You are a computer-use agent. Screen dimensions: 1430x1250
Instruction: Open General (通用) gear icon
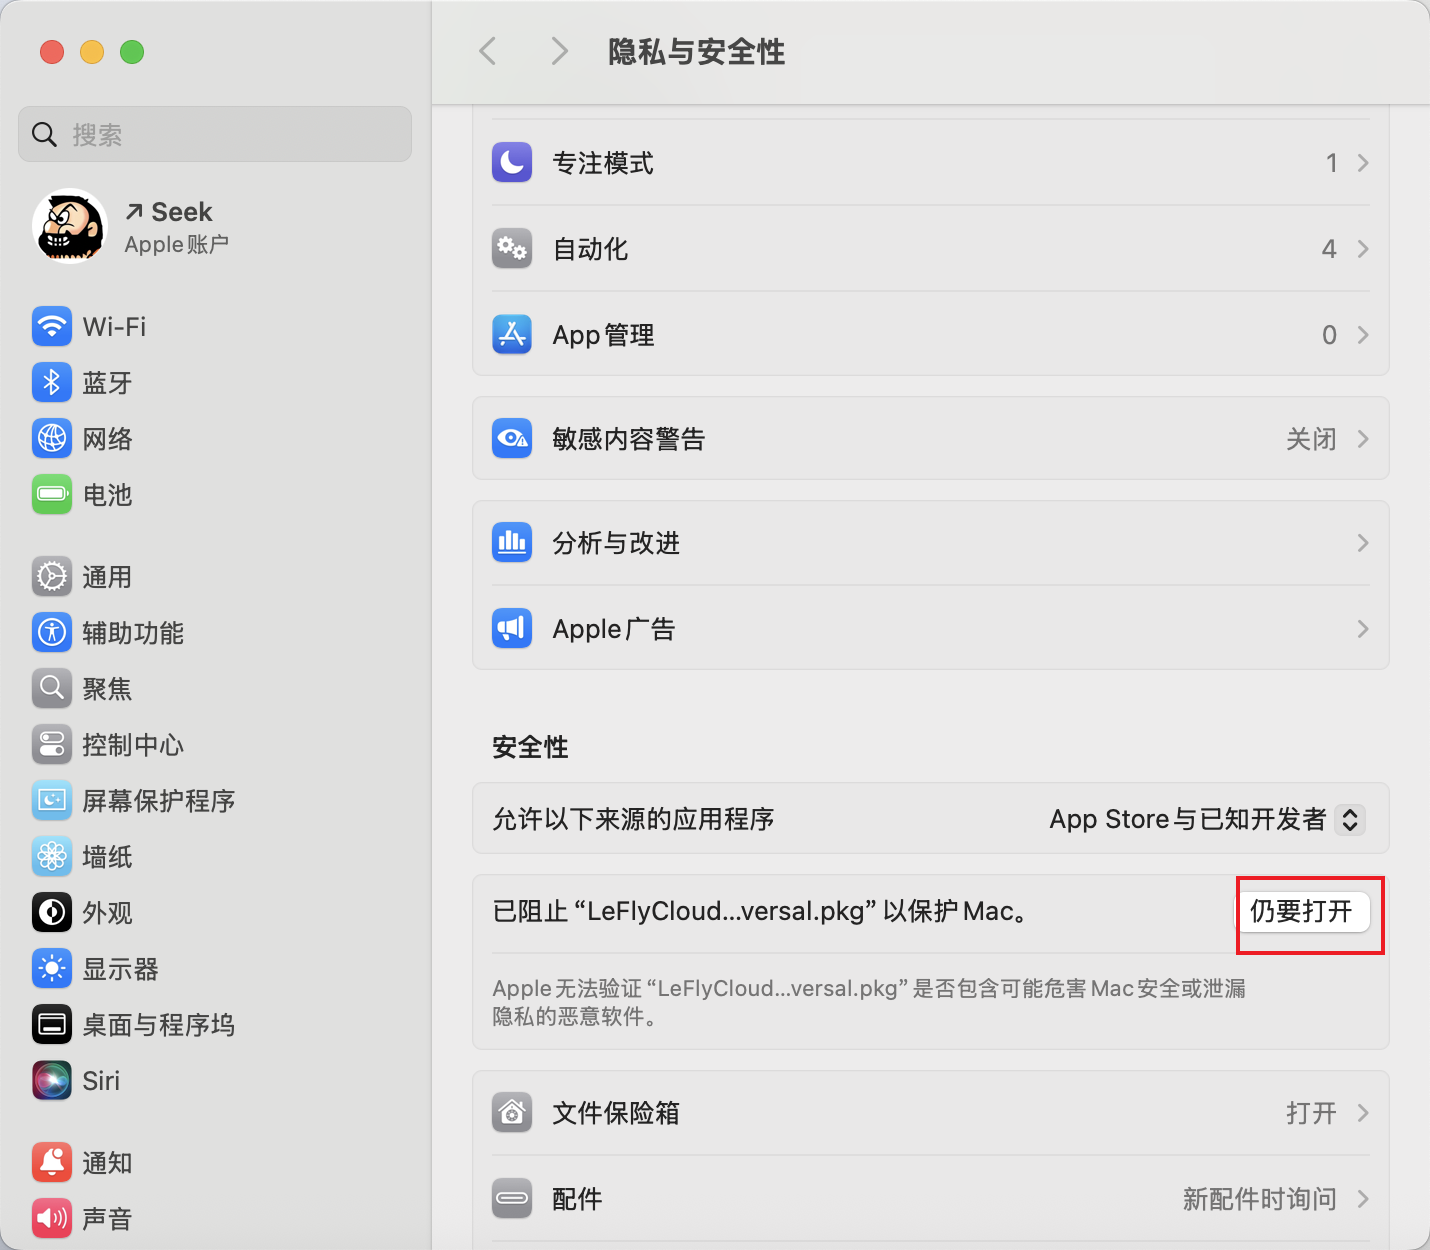pyautogui.click(x=52, y=576)
